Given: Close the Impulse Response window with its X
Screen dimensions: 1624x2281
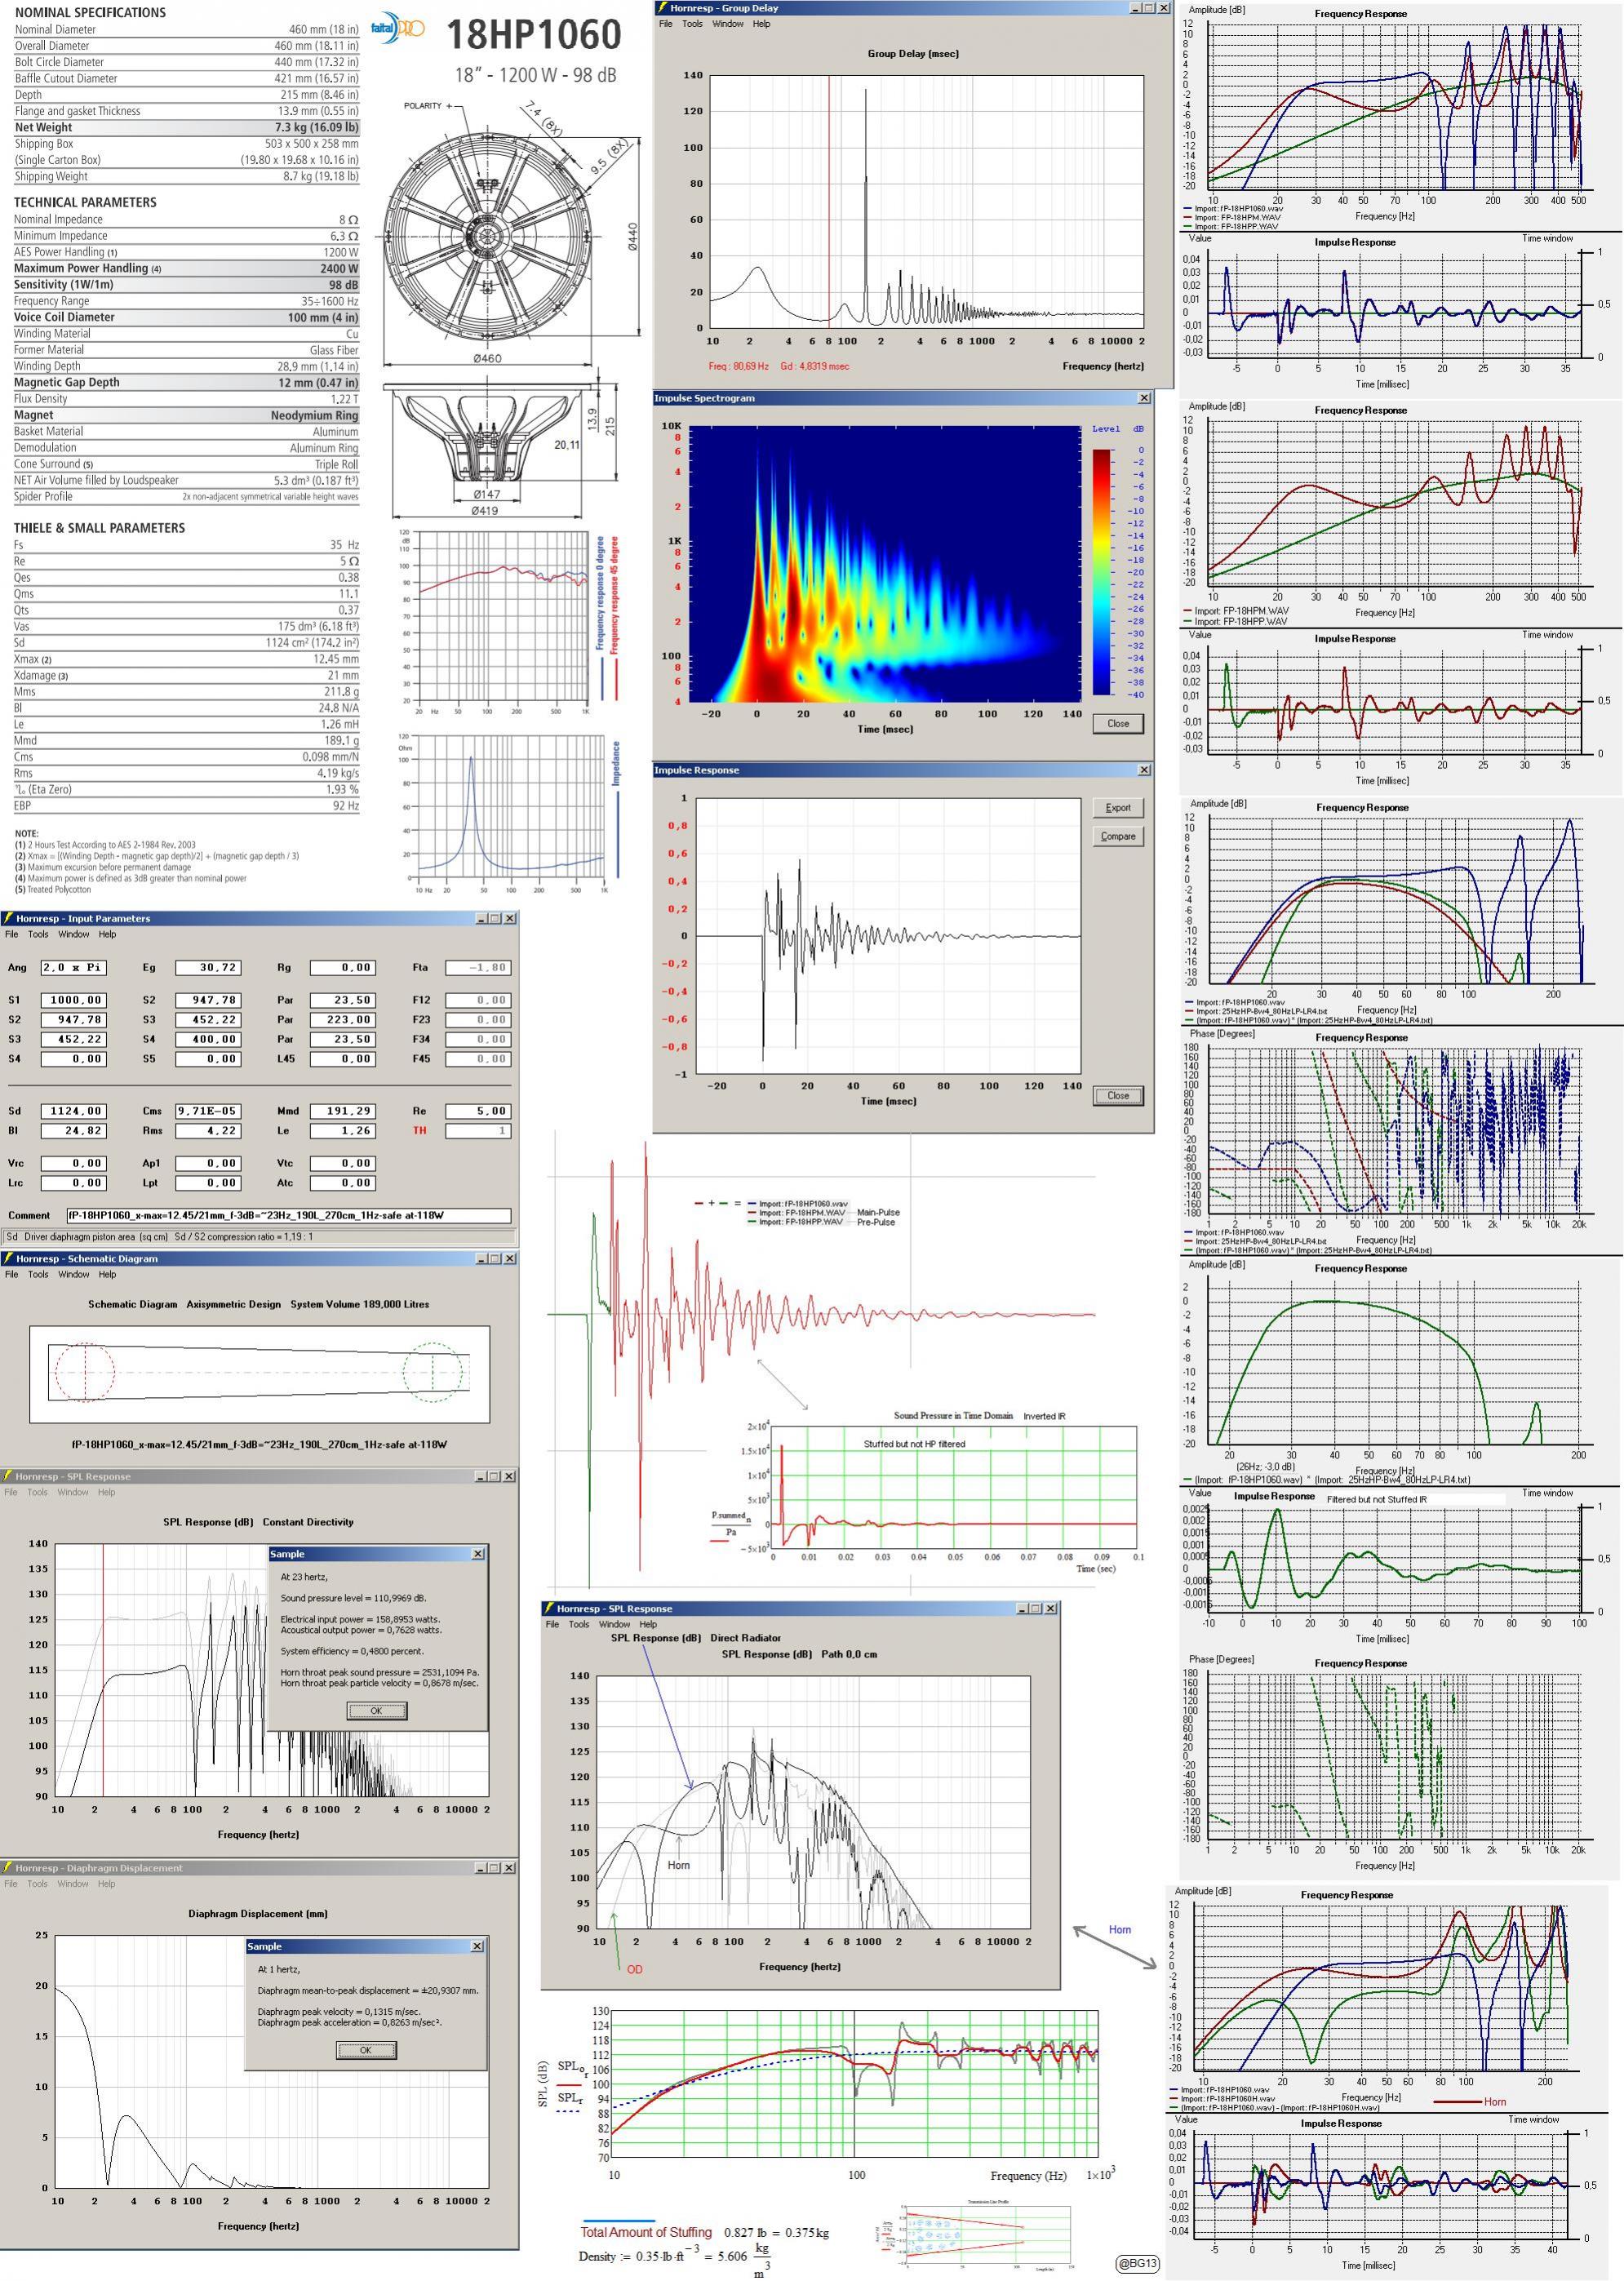Looking at the screenshot, I should coord(1144,770).
